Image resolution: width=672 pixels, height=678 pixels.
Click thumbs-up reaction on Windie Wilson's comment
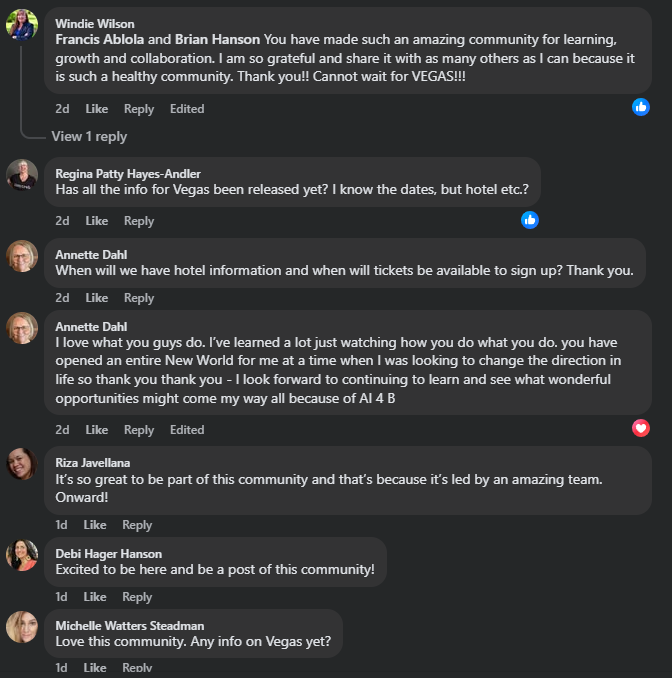(x=641, y=106)
